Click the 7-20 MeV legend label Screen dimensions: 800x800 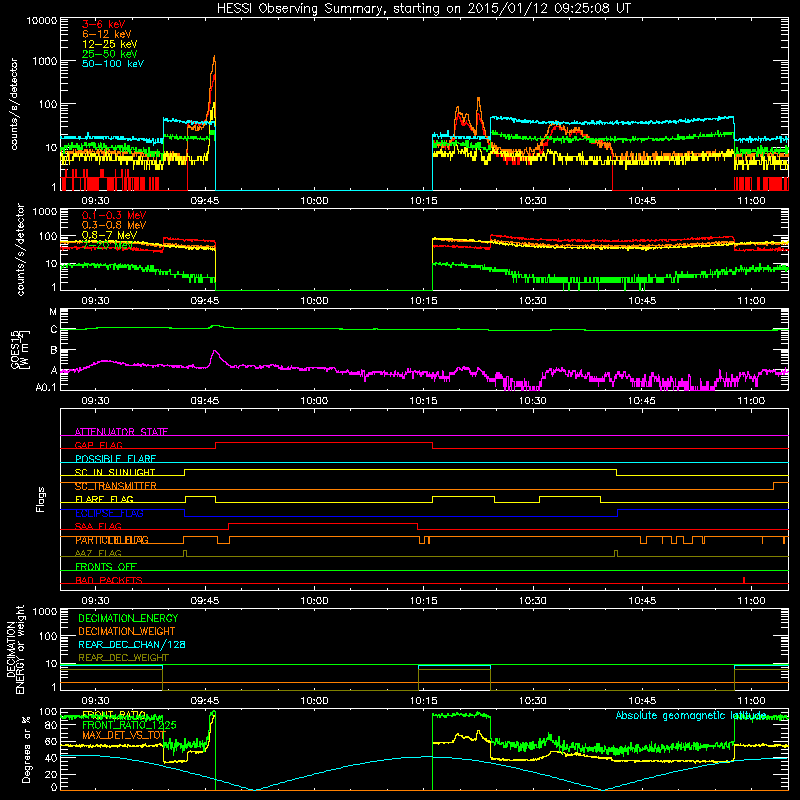(x=107, y=245)
